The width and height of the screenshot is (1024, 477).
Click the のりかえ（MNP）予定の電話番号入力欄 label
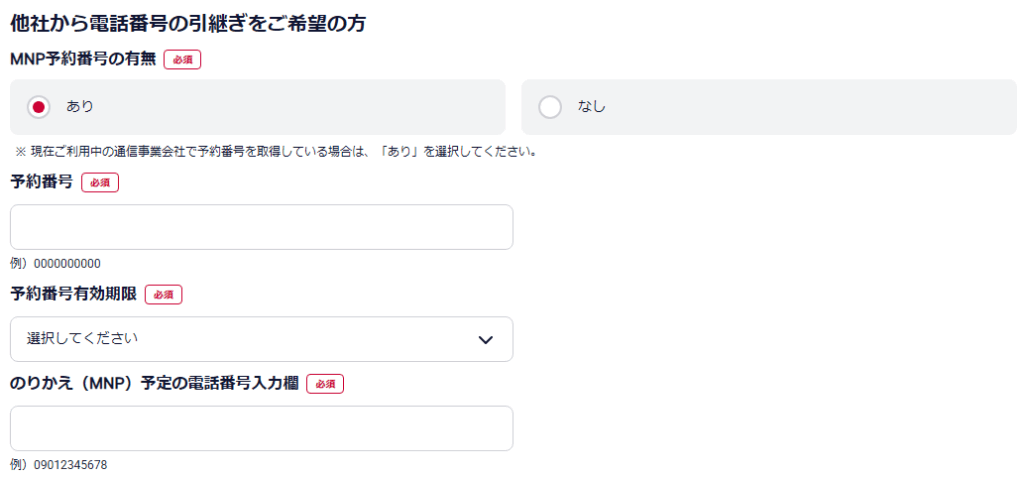(x=154, y=384)
